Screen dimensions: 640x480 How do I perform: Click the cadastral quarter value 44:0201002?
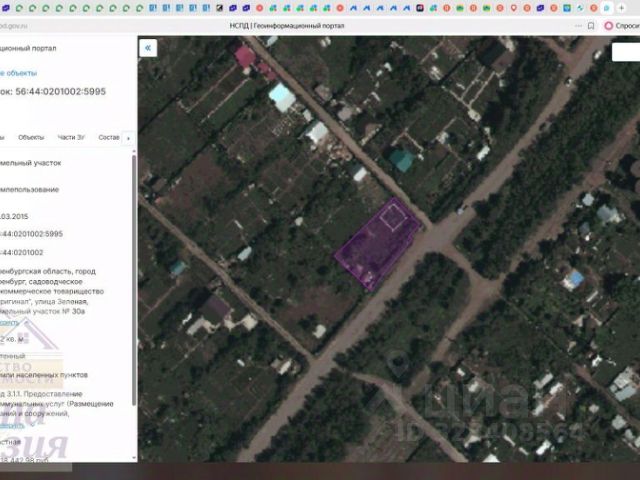coord(22,253)
